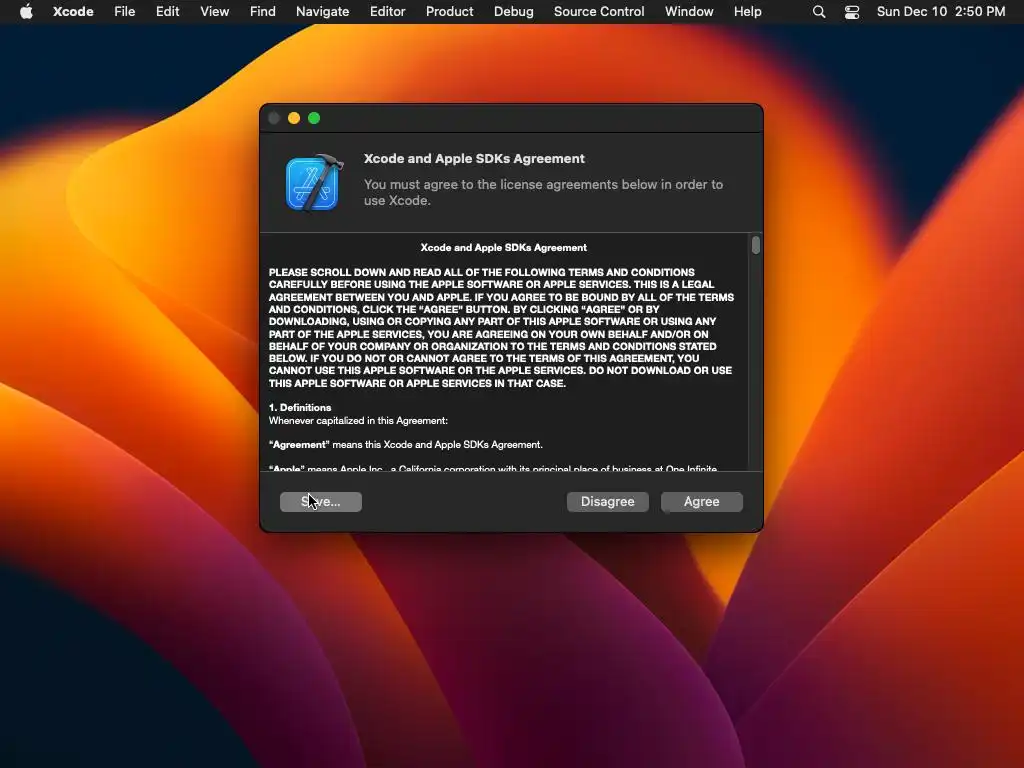Open the Find menu
The width and height of the screenshot is (1024, 768).
tap(263, 12)
